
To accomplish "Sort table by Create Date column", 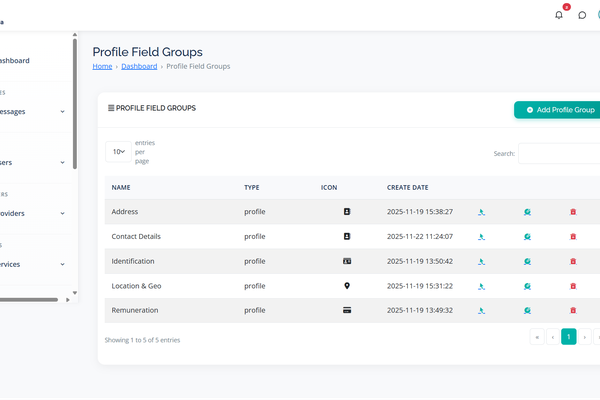I will [407, 187].
